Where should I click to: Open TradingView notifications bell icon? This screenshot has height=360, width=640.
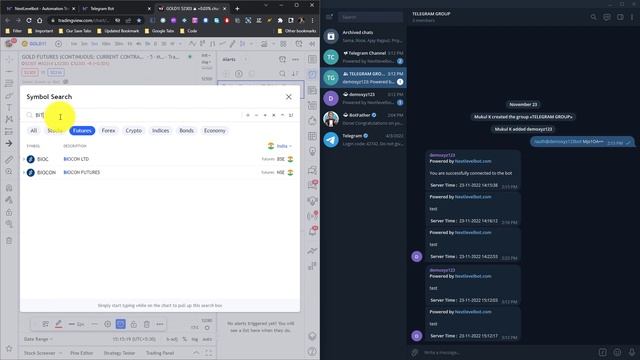click(312, 232)
